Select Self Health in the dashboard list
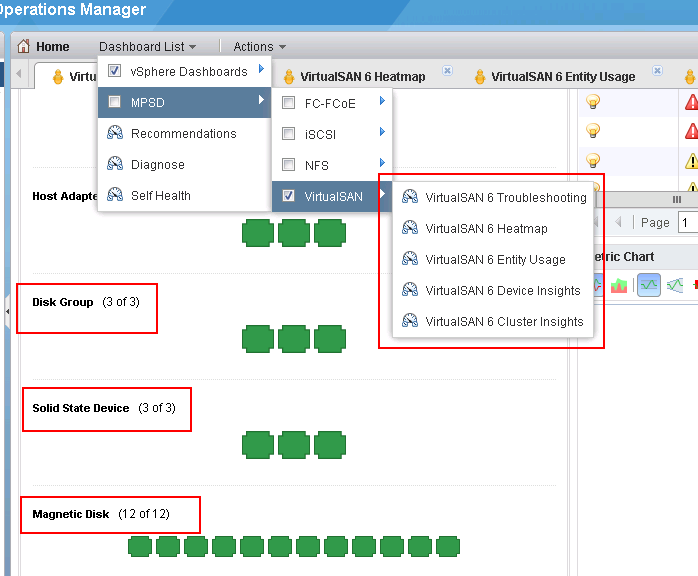 click(x=184, y=195)
